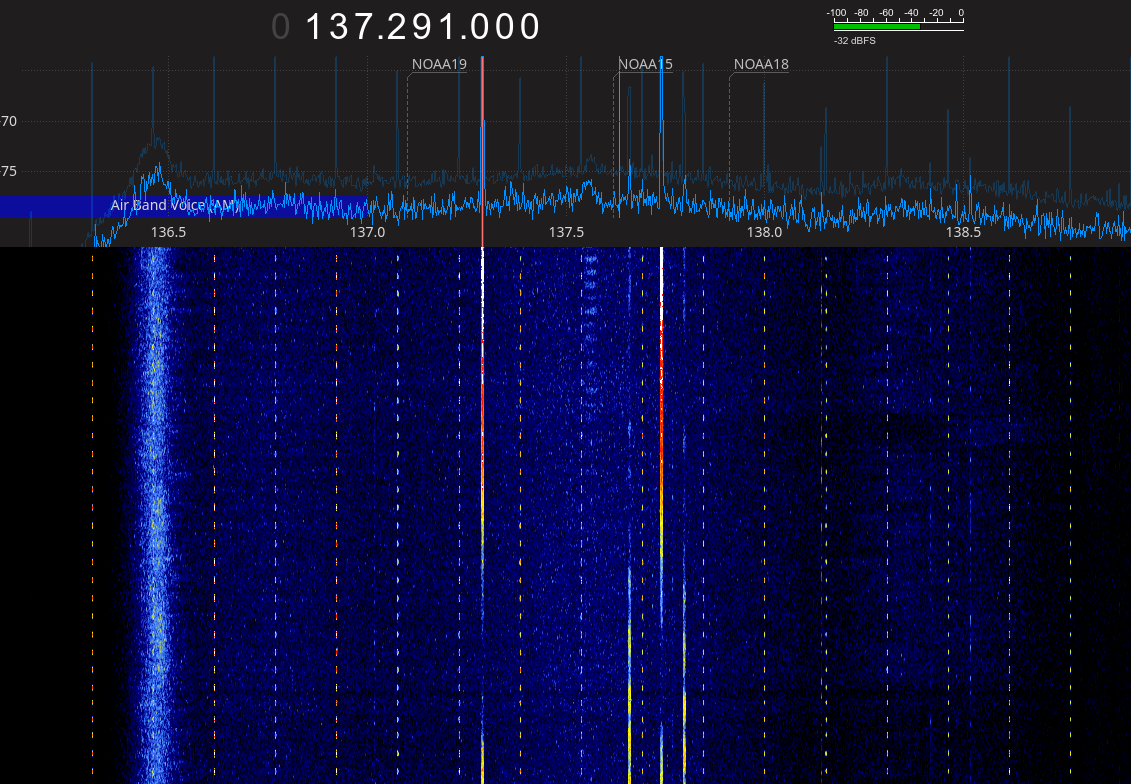This screenshot has height=784, width=1131.
Task: Select the NOAA15 bookmark tag
Action: point(645,65)
